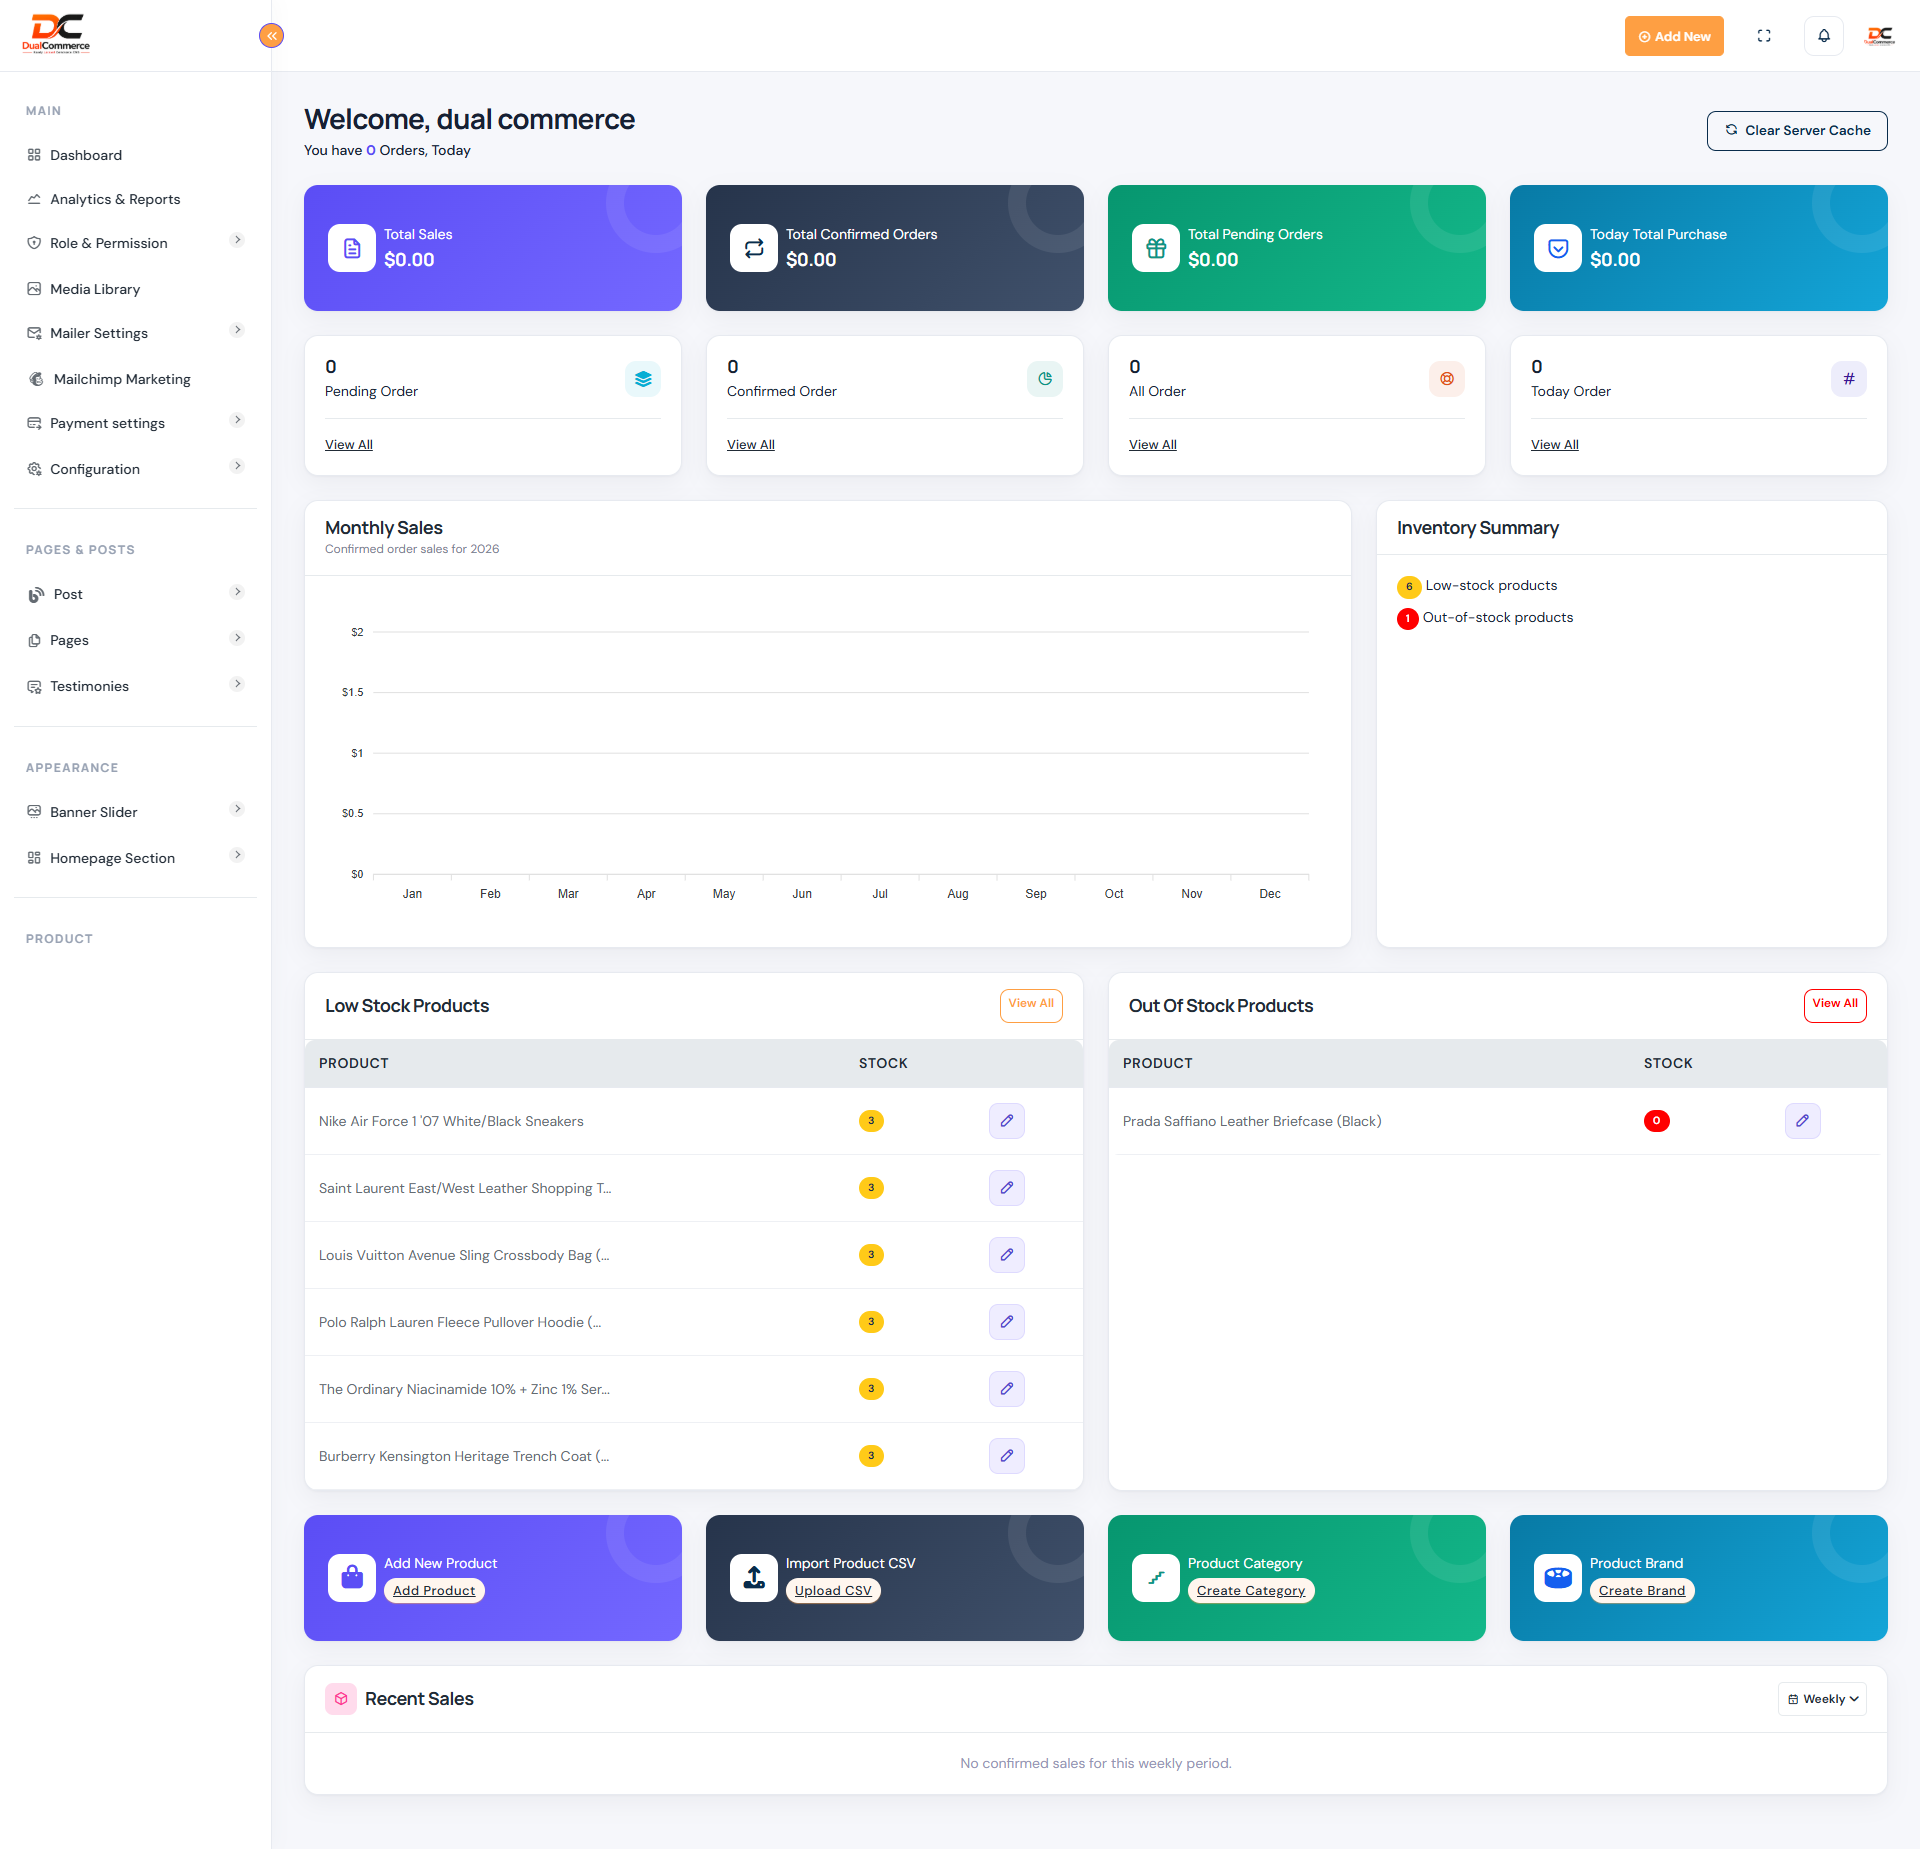Image resolution: width=1920 pixels, height=1849 pixels.
Task: View all Out Of Stock Products
Action: click(x=1835, y=1005)
